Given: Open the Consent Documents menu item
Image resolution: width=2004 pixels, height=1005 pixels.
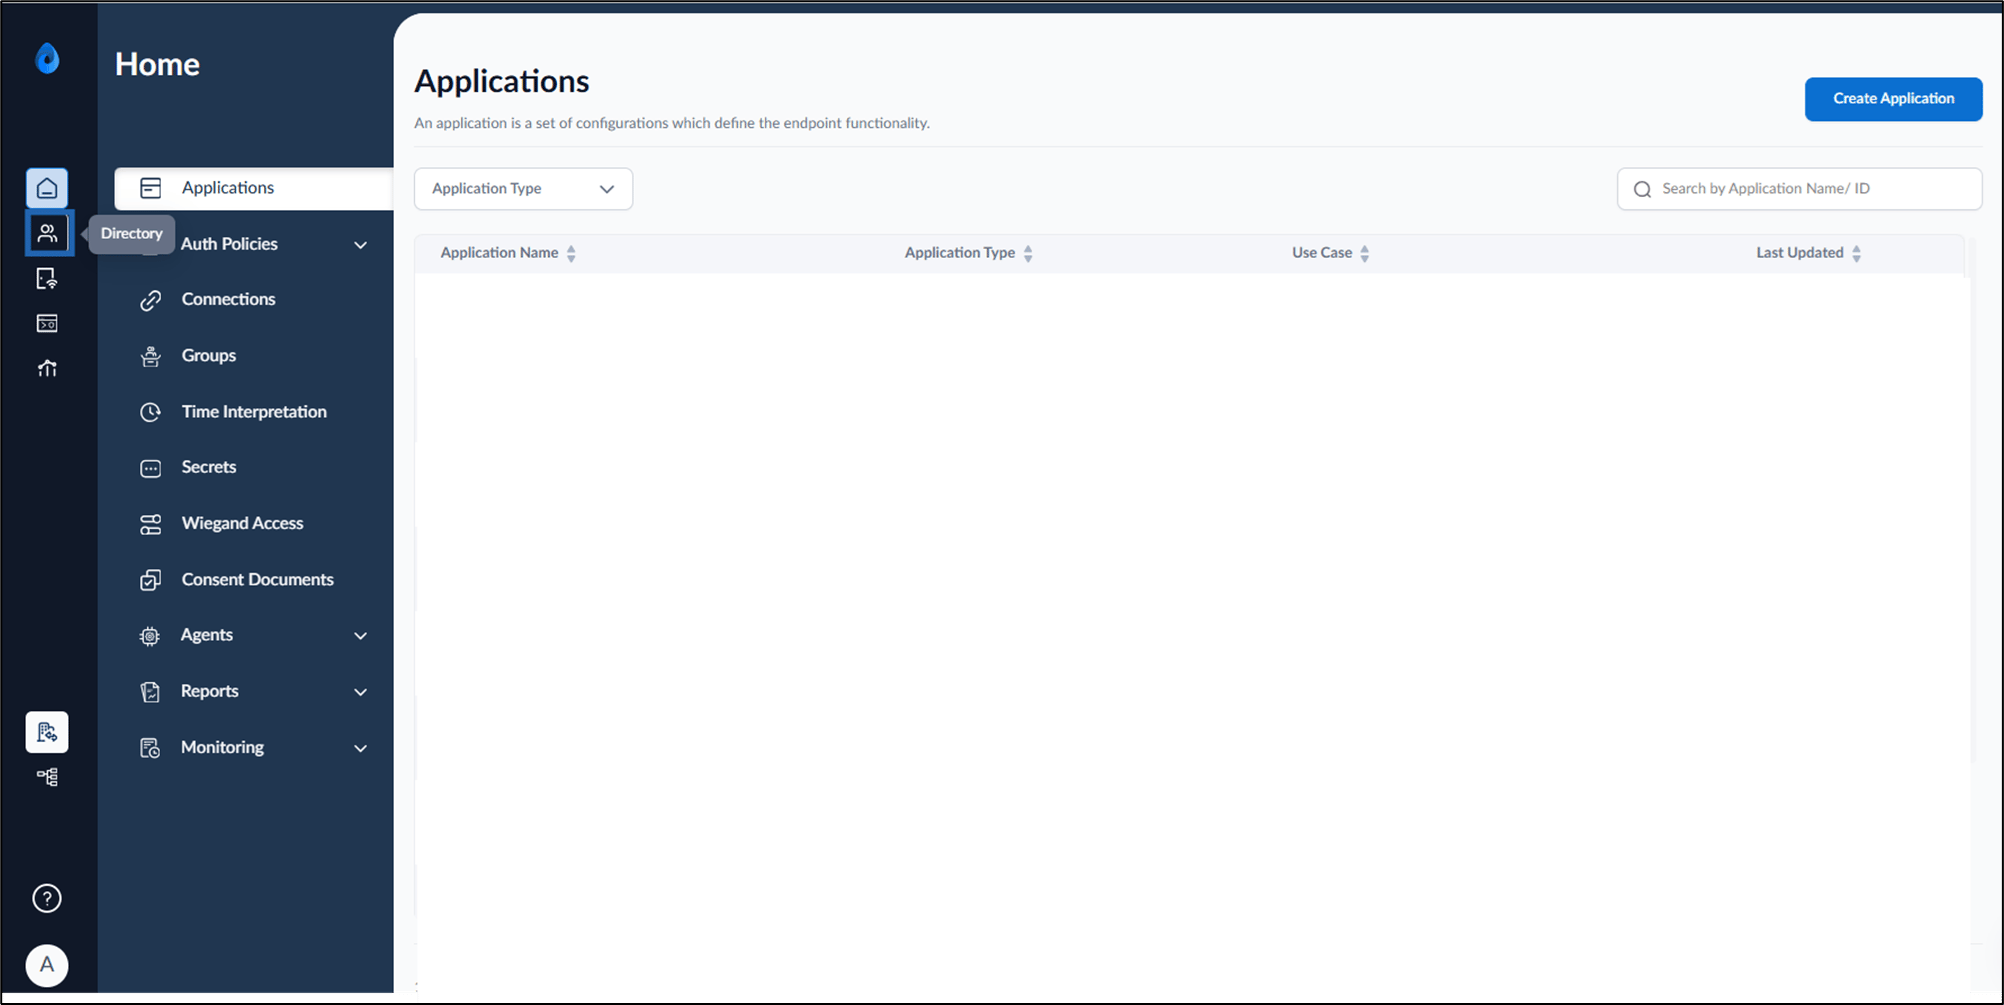Looking at the screenshot, I should [x=257, y=579].
